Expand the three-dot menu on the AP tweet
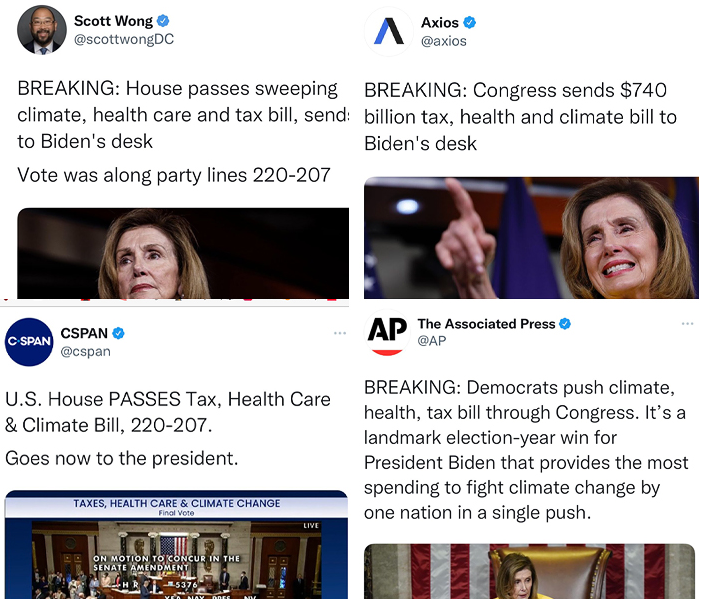725x599 pixels. click(687, 324)
